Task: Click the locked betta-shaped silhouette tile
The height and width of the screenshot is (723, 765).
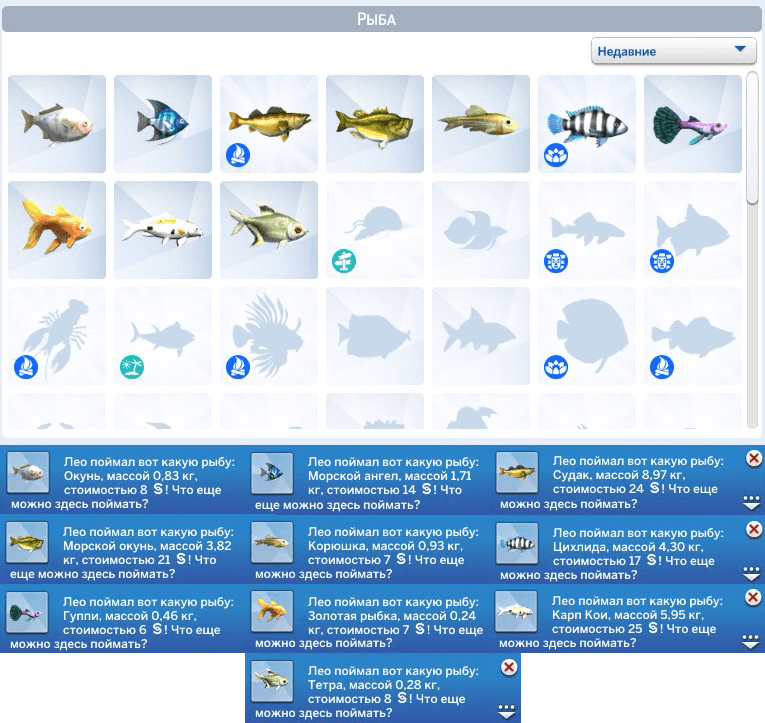Action: 481,230
